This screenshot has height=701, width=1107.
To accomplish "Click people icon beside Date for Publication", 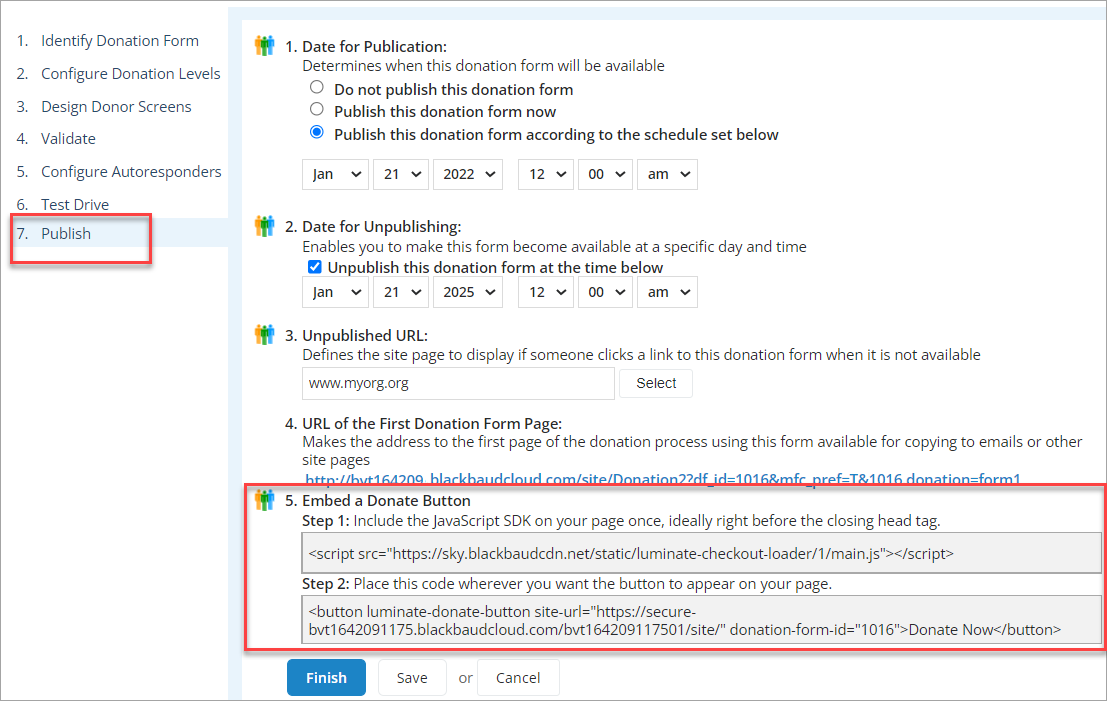I will coord(265,46).
